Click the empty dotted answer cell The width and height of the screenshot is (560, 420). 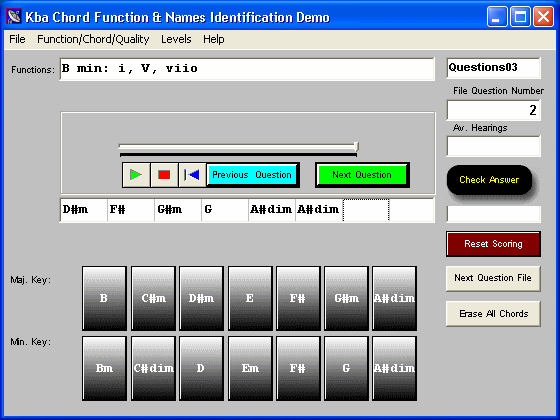tap(366, 210)
